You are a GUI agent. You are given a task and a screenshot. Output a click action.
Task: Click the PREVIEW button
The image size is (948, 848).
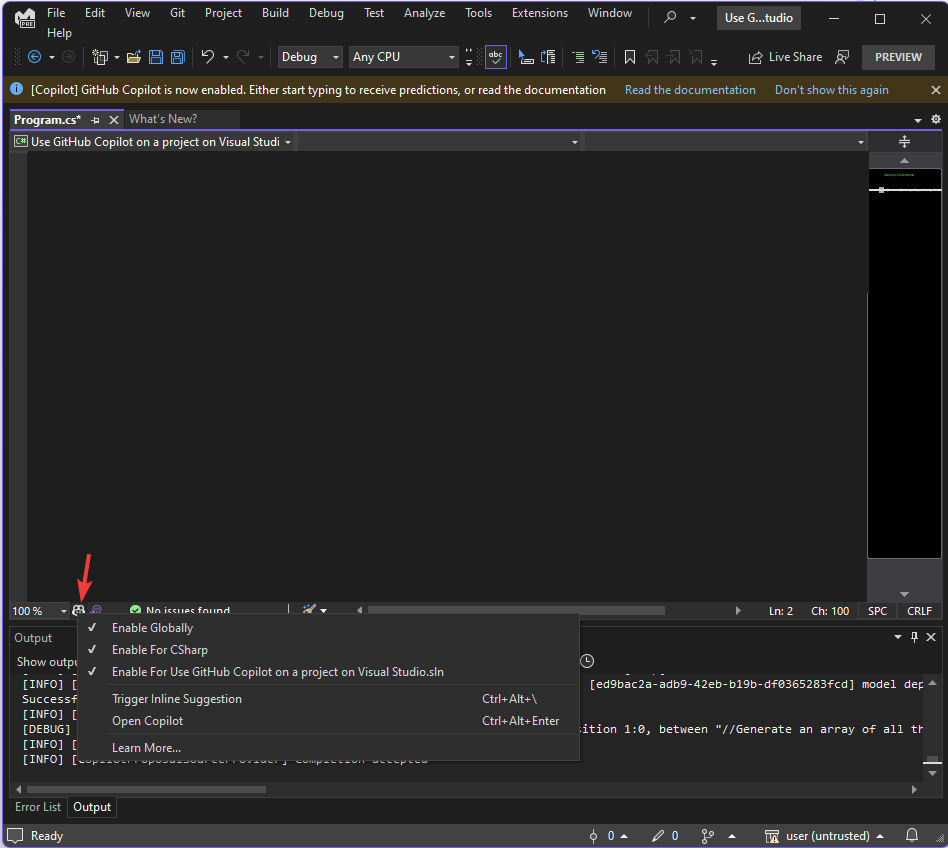897,57
